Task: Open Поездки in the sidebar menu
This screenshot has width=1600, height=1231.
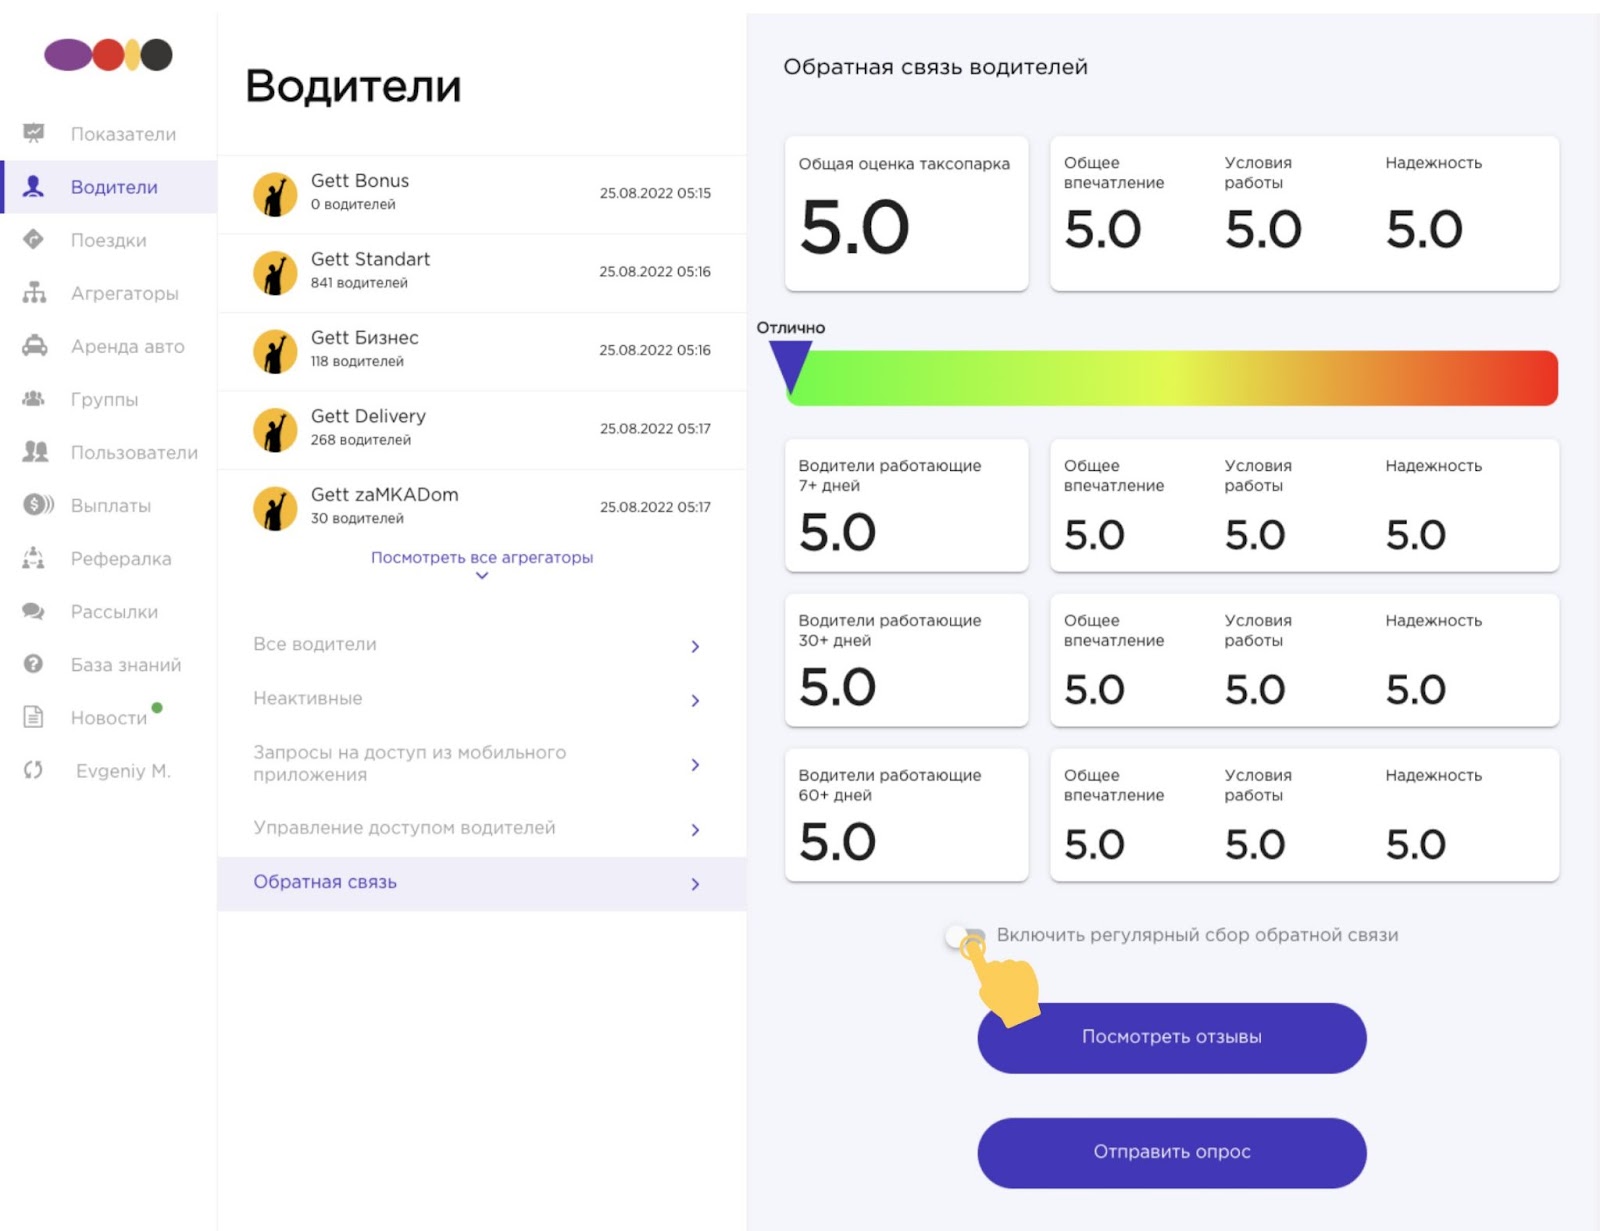Action: click(109, 240)
